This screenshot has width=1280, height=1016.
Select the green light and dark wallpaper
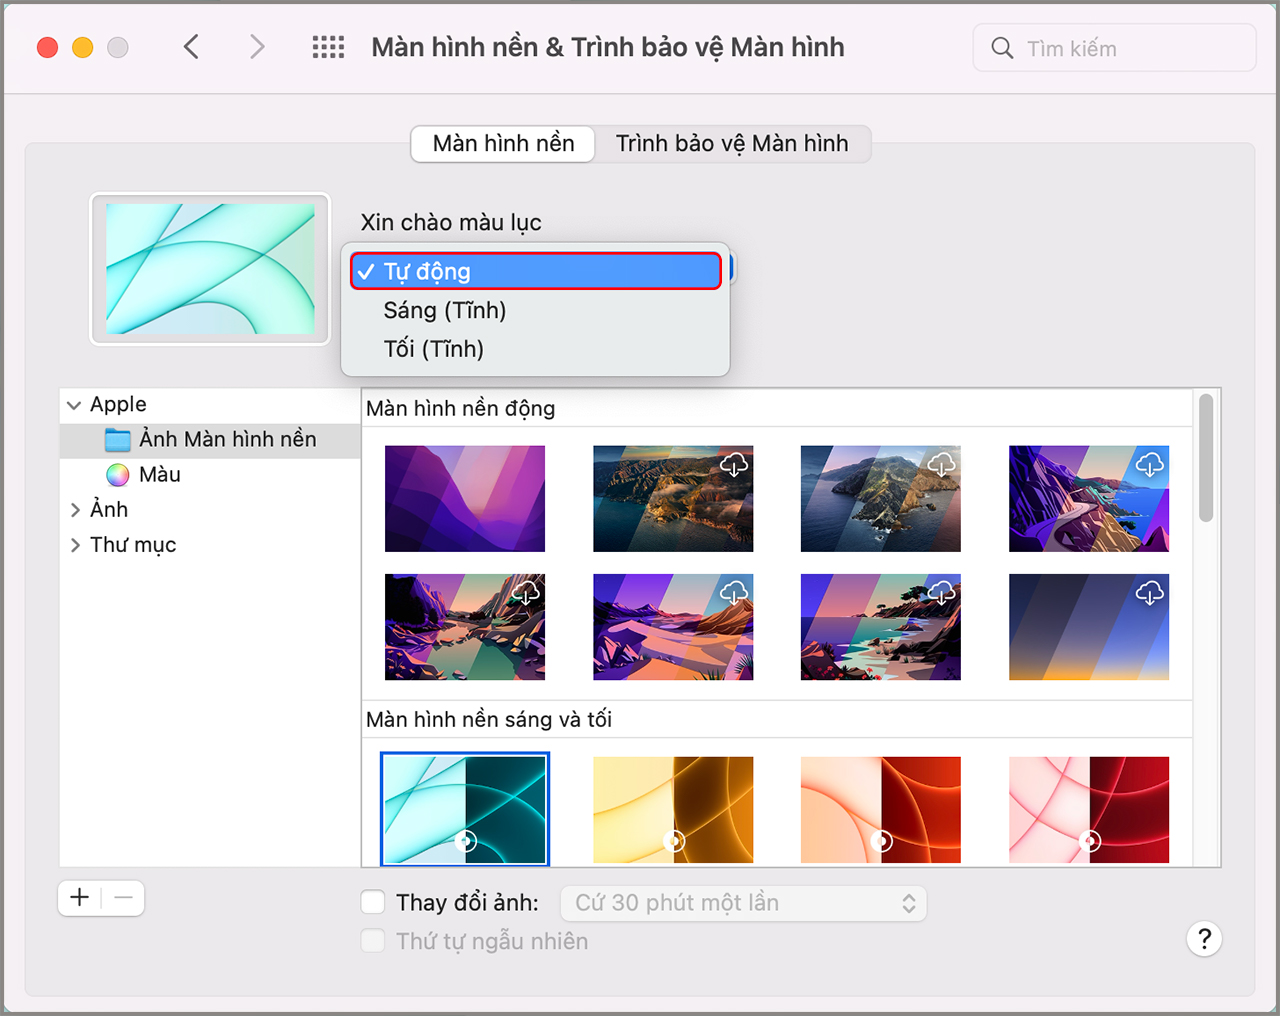[465, 809]
